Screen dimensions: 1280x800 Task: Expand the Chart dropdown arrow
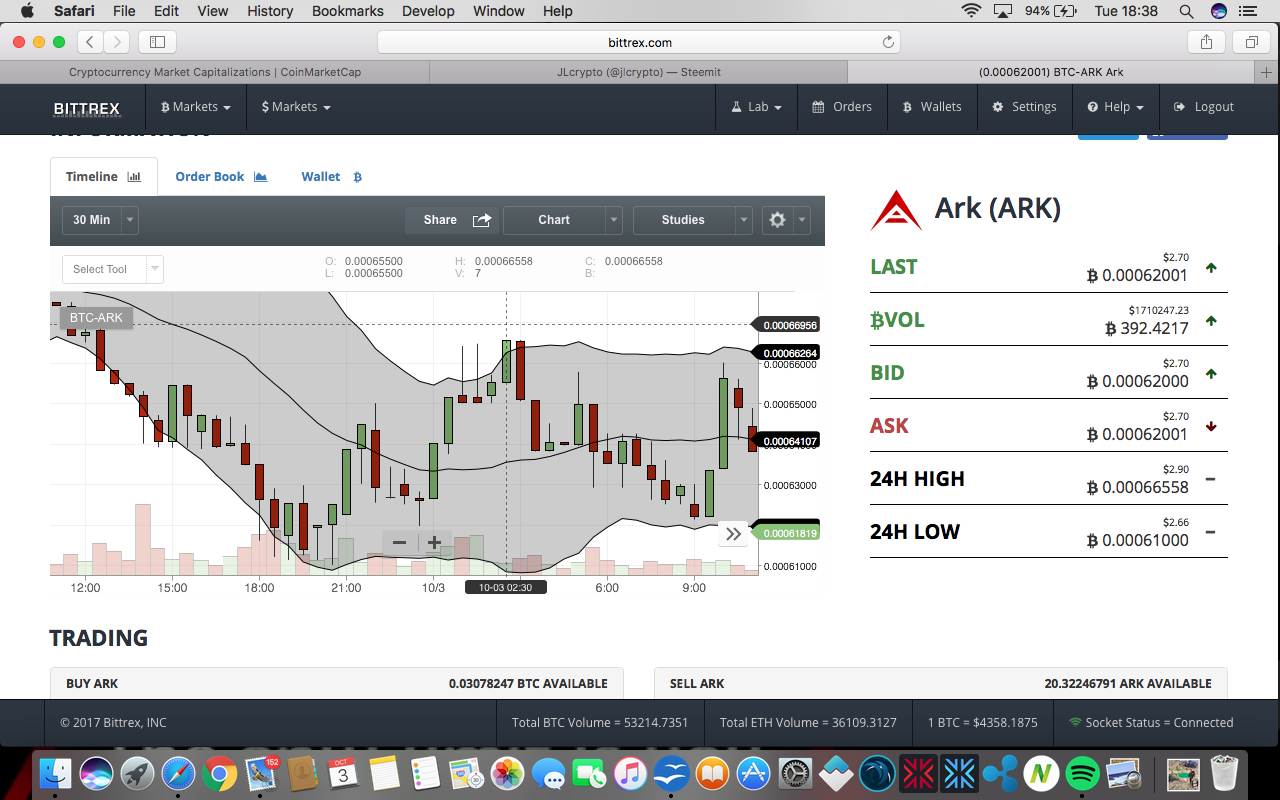614,220
